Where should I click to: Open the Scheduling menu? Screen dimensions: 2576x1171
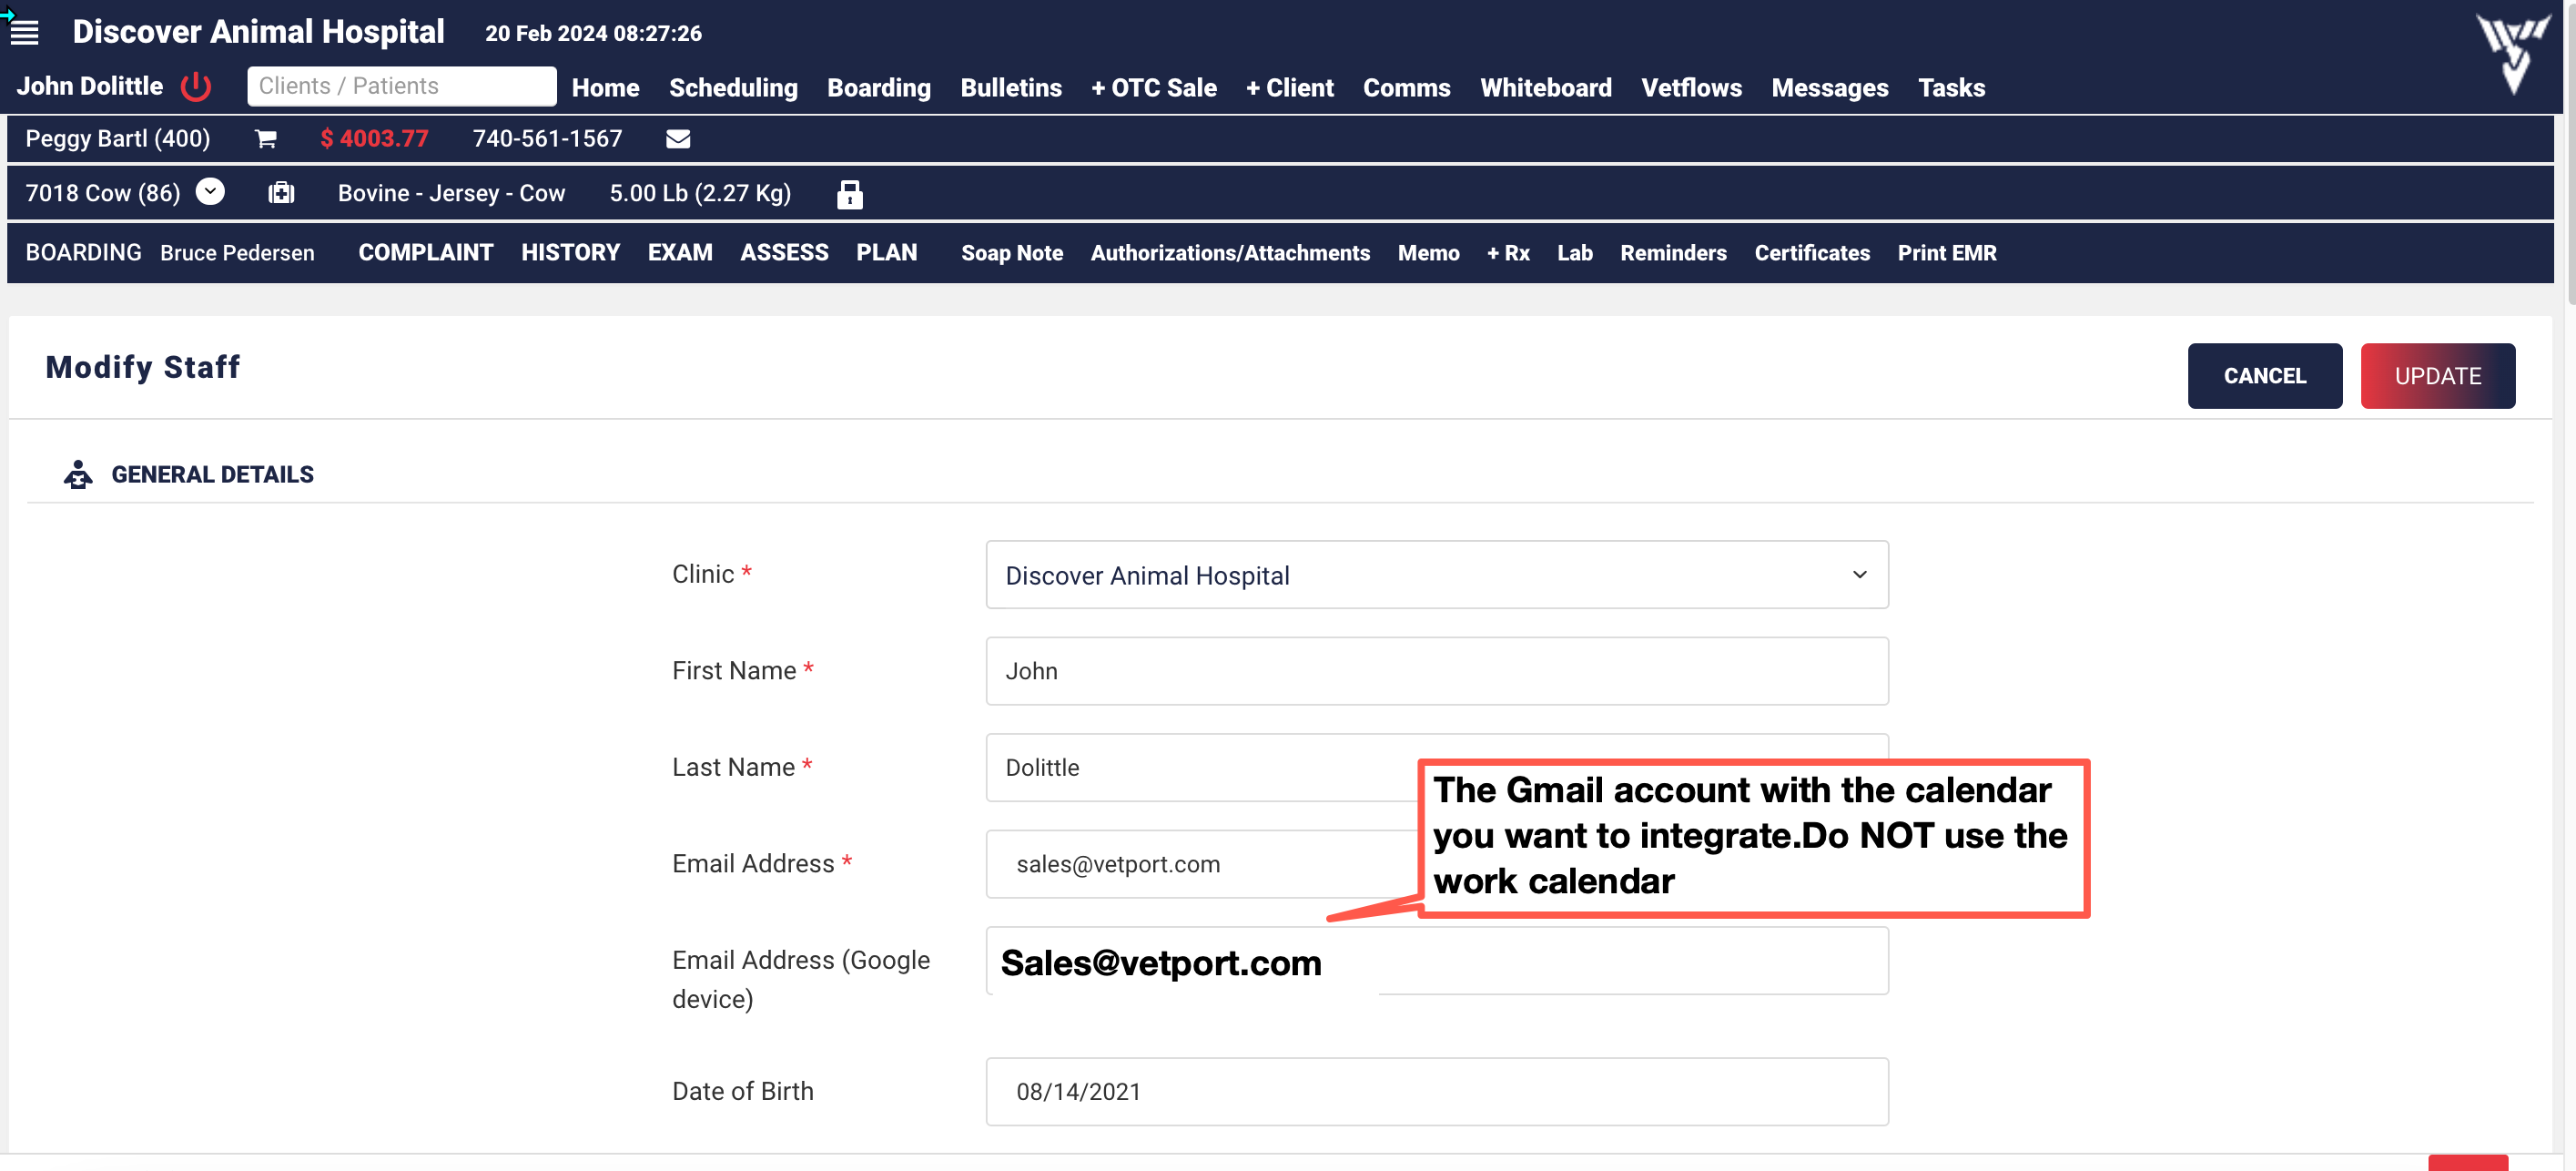[733, 88]
